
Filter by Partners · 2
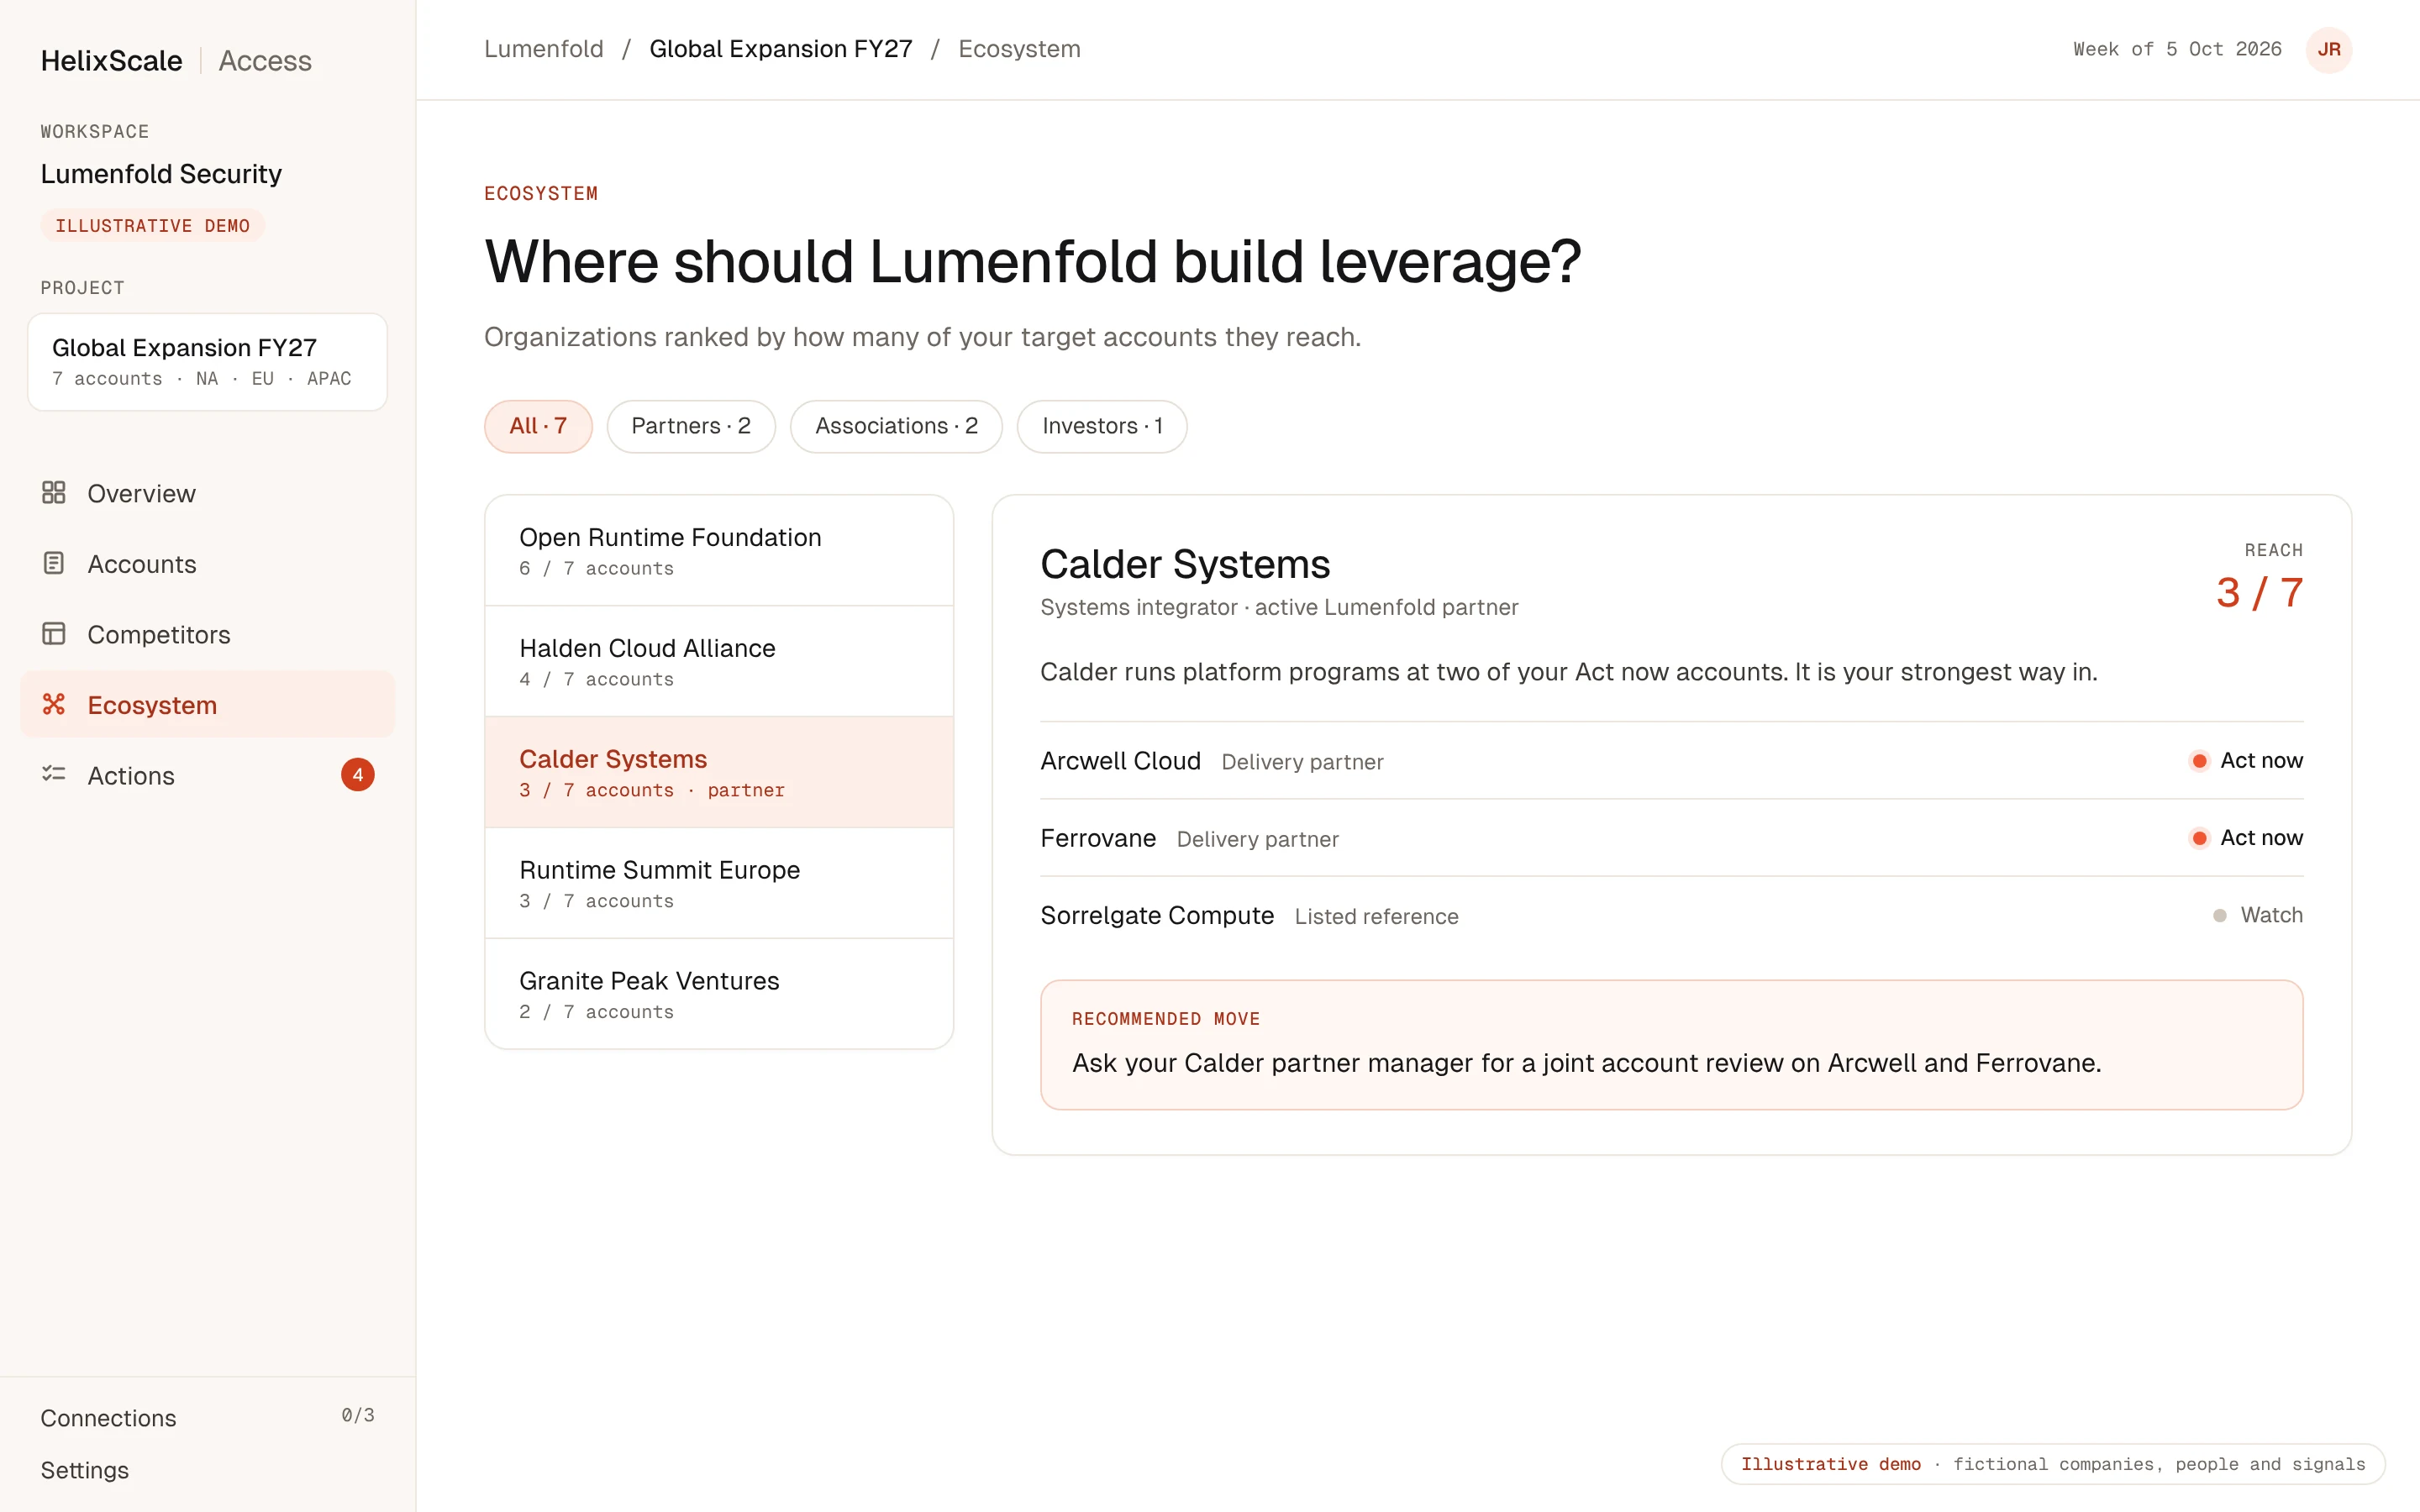click(691, 426)
